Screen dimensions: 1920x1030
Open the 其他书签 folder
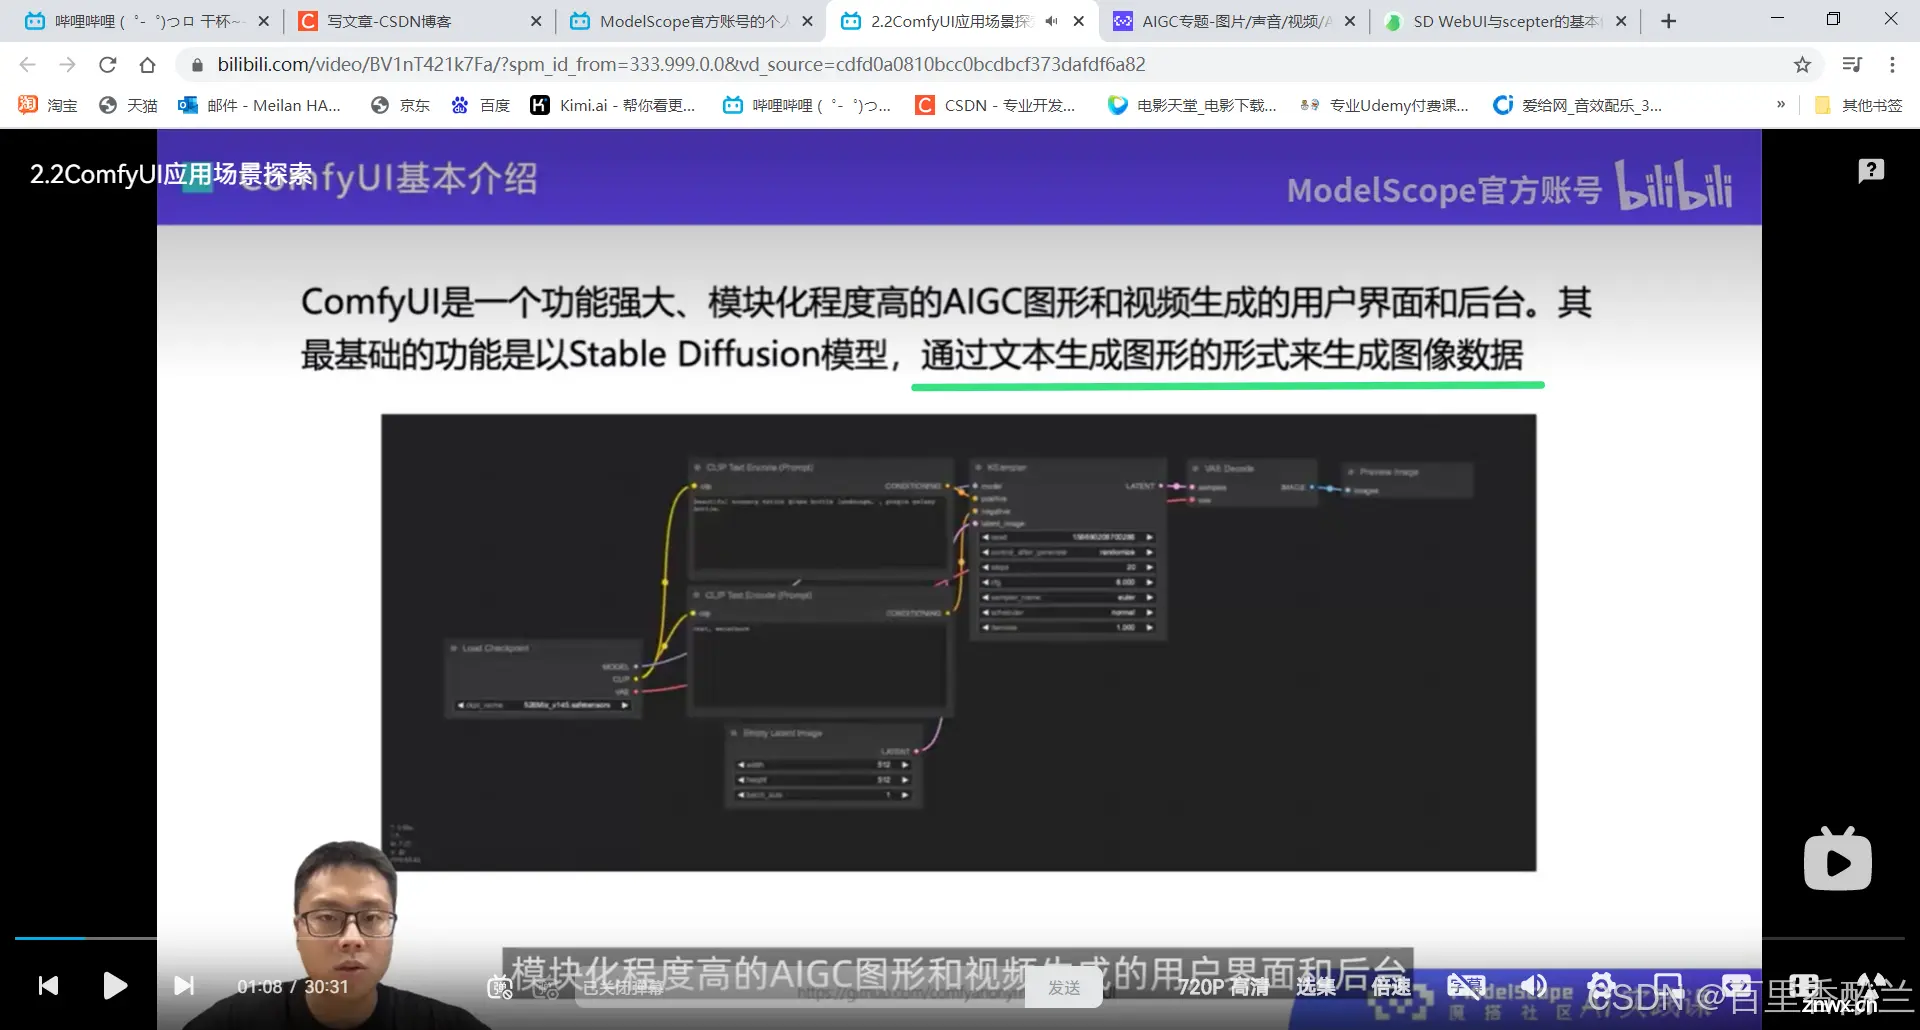[1858, 105]
